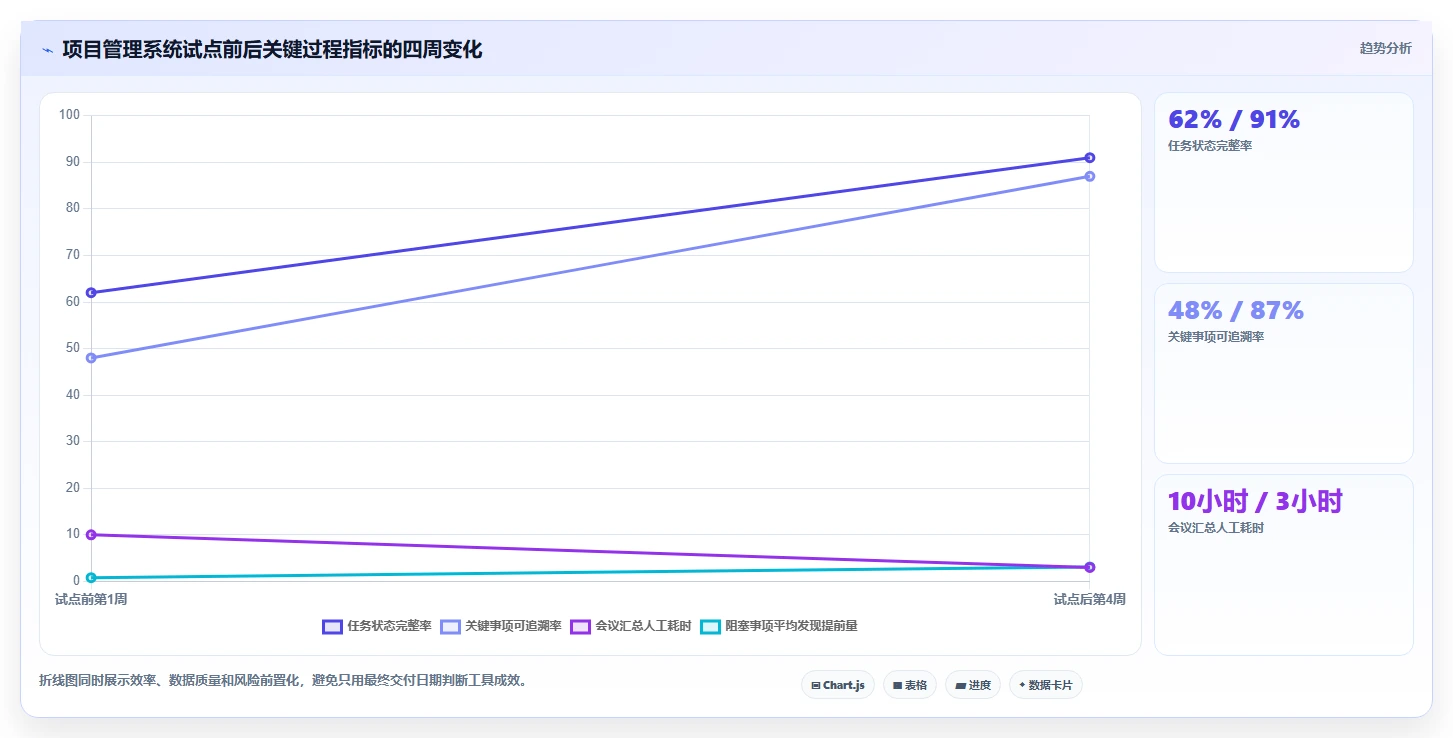Select the 10小时 / 3小时 stat card

(1284, 565)
